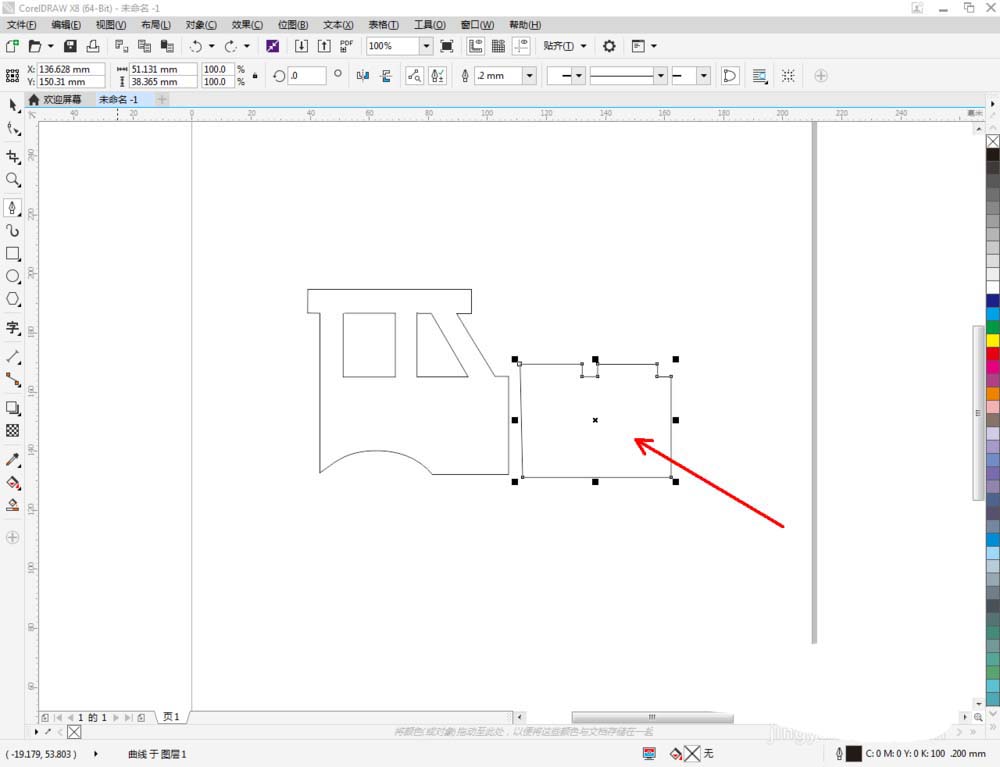Select the Transparency tool
This screenshot has width=1000, height=767.
(13, 430)
